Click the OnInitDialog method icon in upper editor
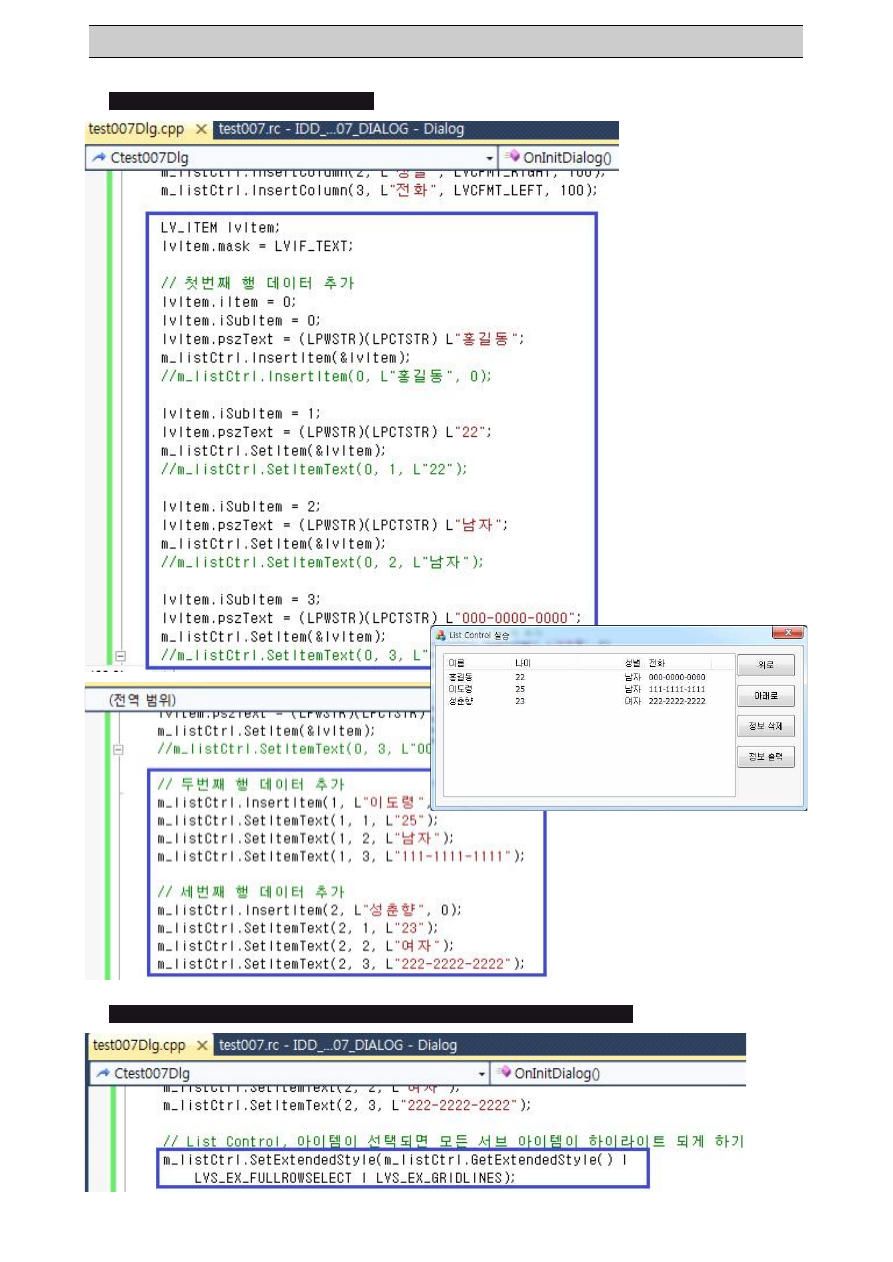893x1262 pixels. 512,157
